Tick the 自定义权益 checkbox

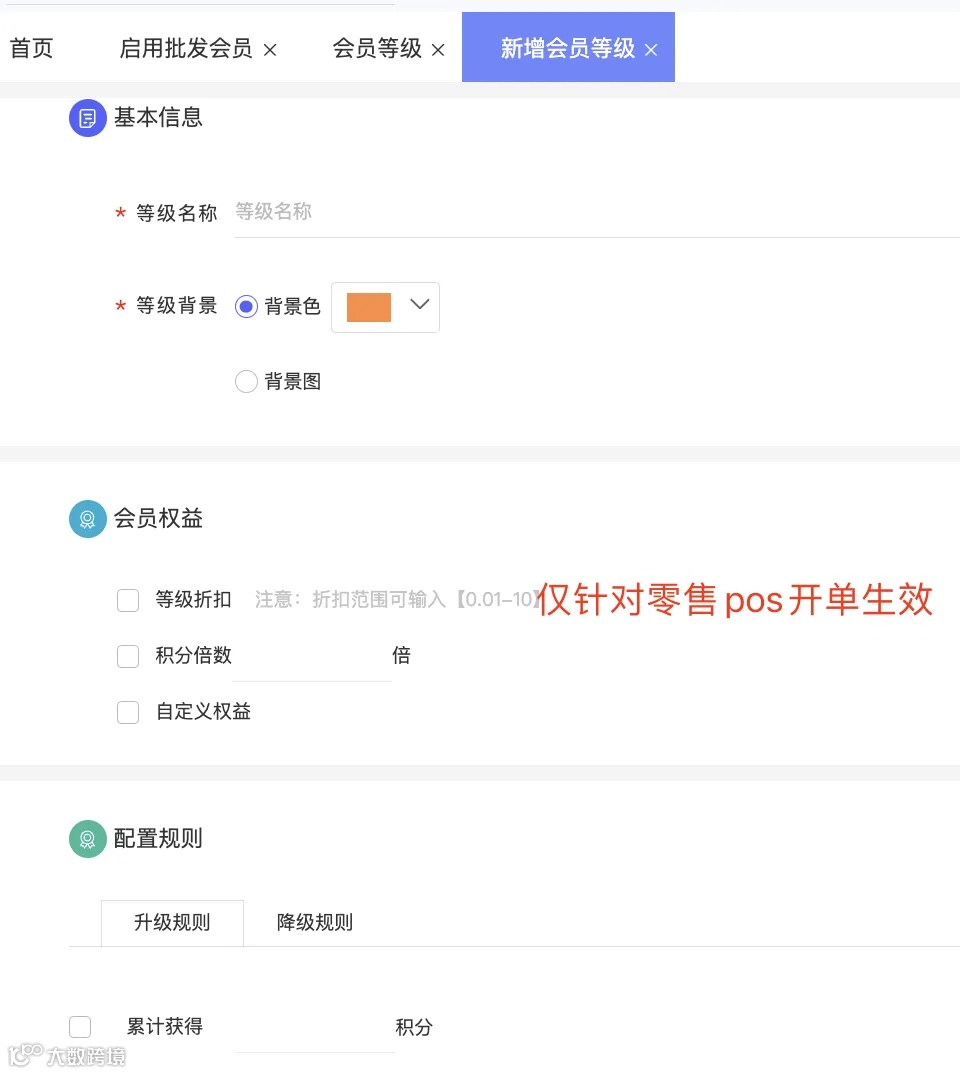click(x=128, y=712)
